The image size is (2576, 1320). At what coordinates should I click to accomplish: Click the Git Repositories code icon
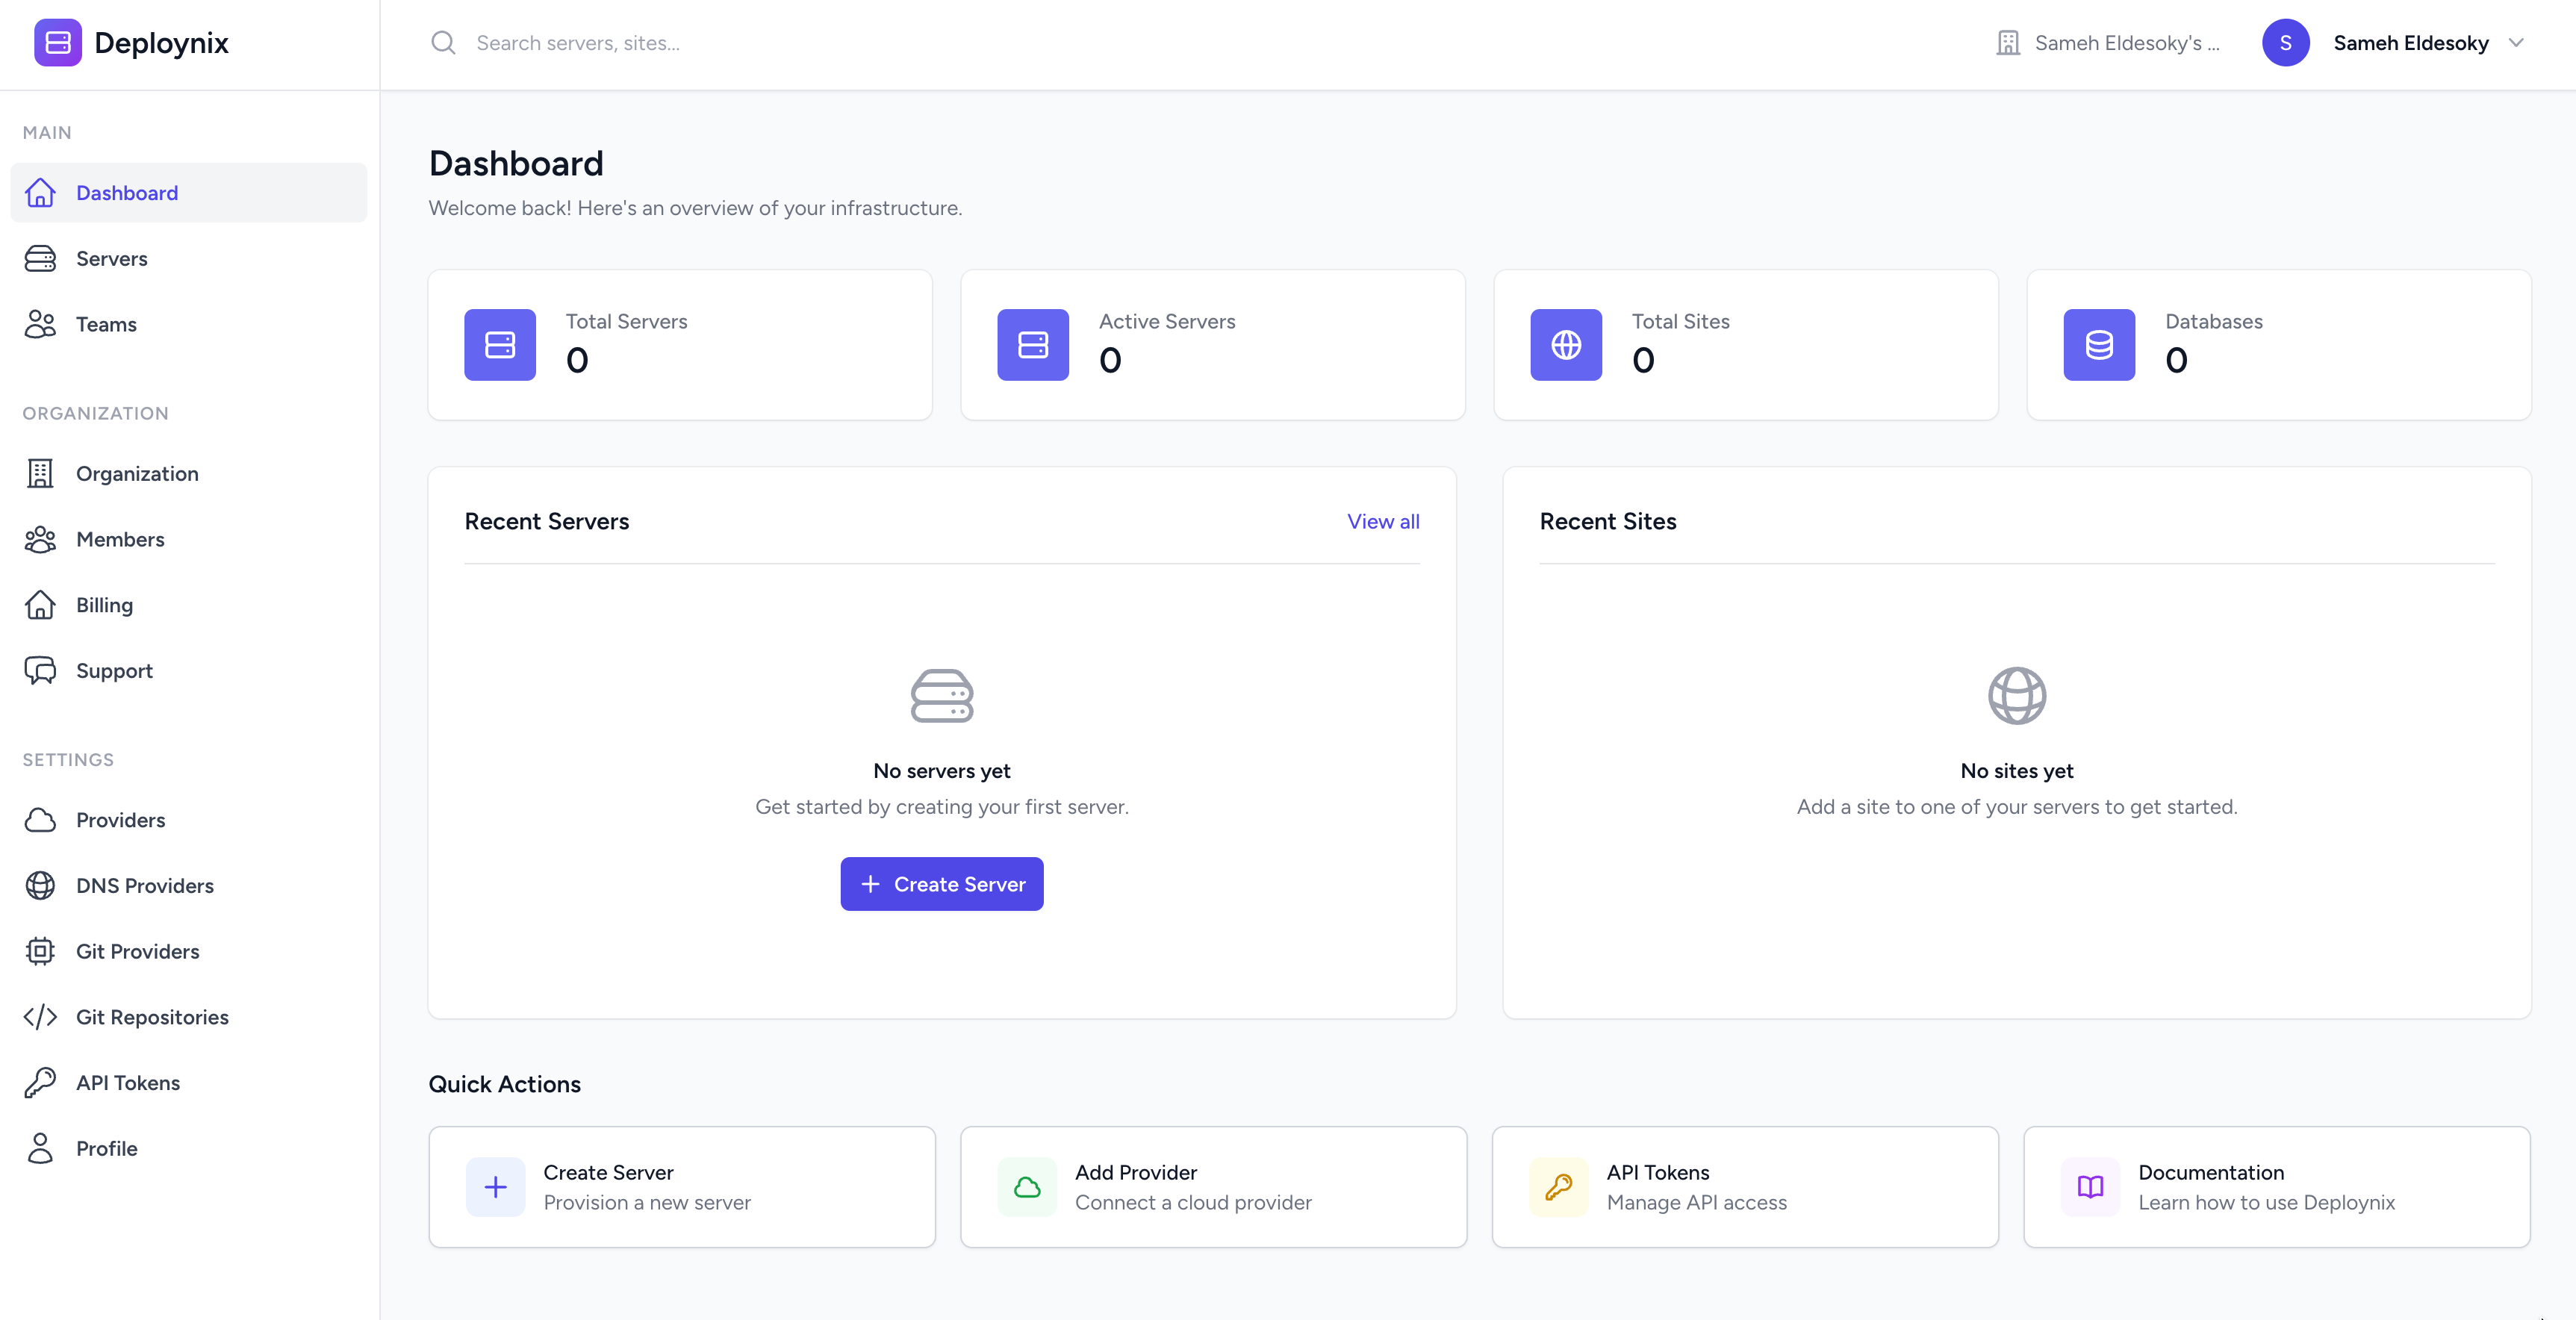pos(40,1016)
